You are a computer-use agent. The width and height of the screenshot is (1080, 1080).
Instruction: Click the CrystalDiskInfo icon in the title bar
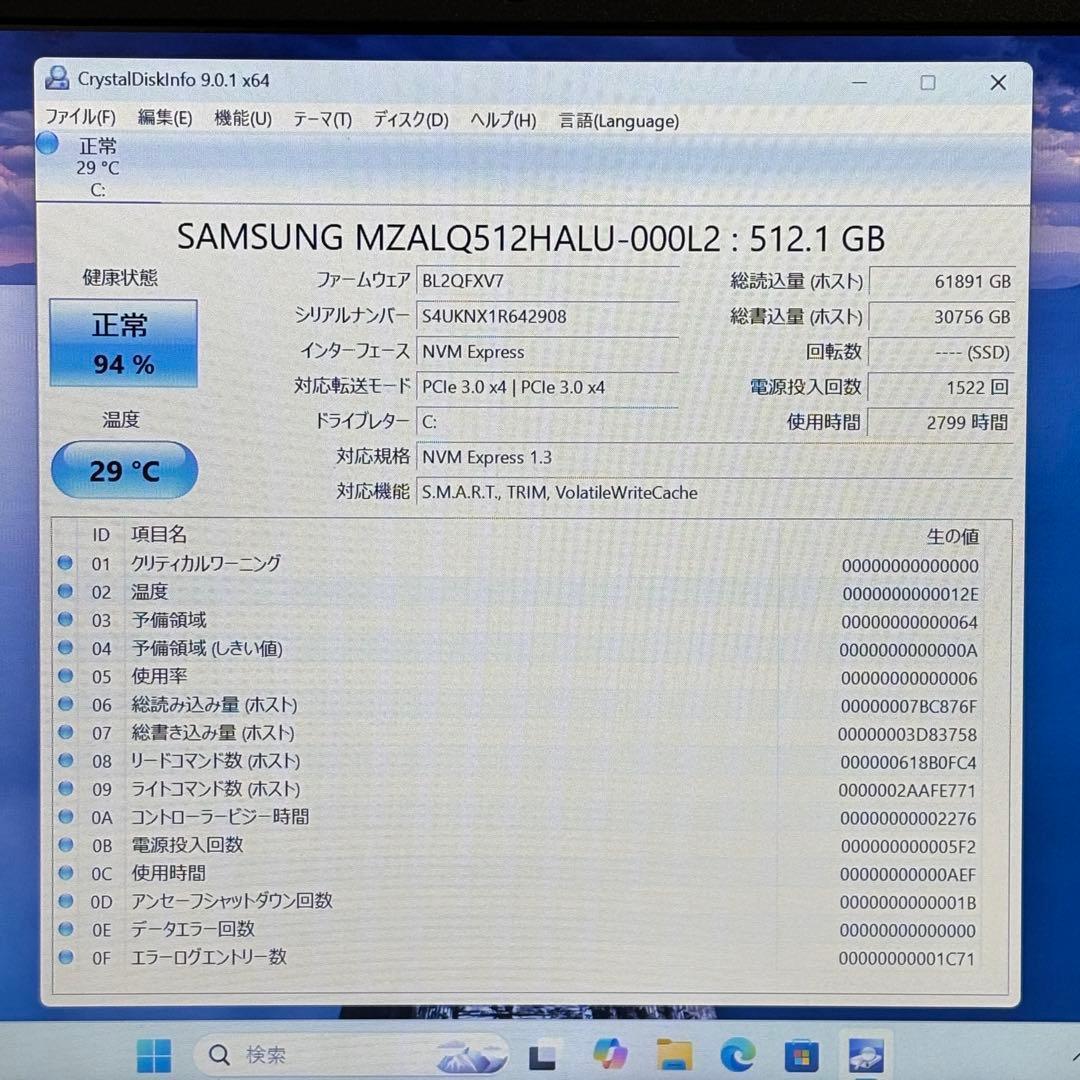(x=57, y=79)
